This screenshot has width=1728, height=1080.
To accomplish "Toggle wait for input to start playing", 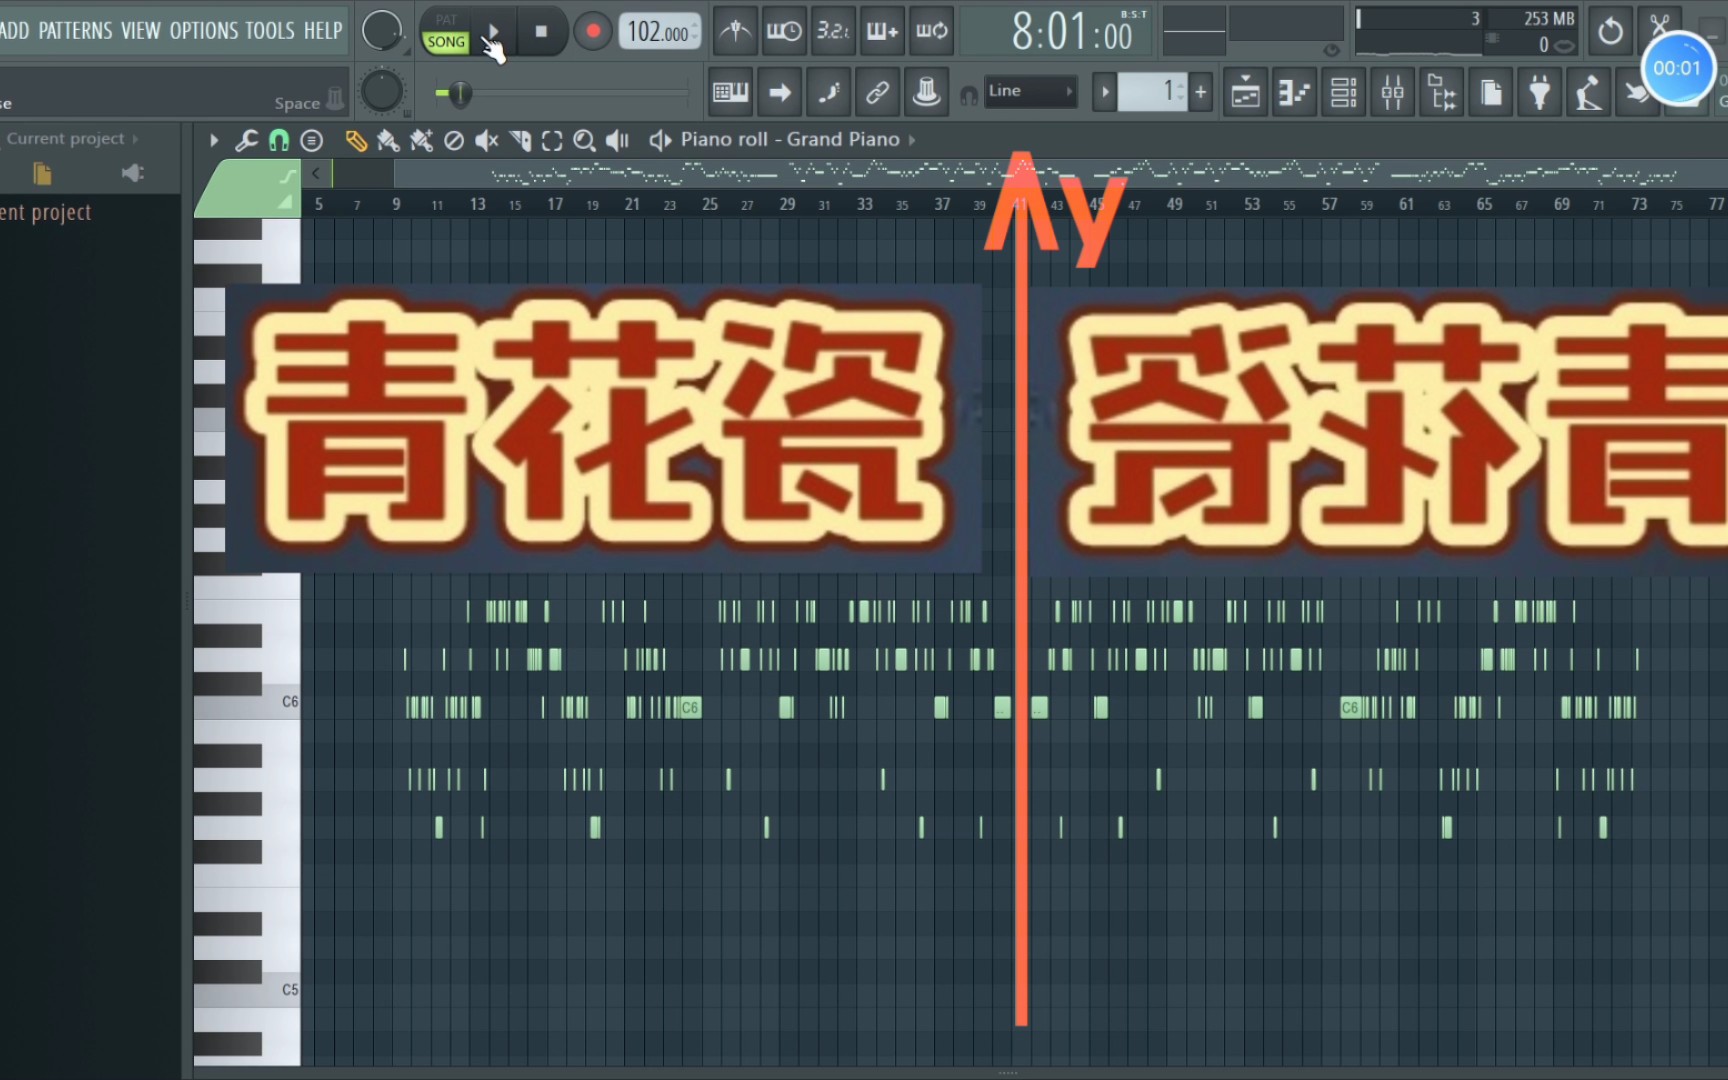I will [784, 32].
